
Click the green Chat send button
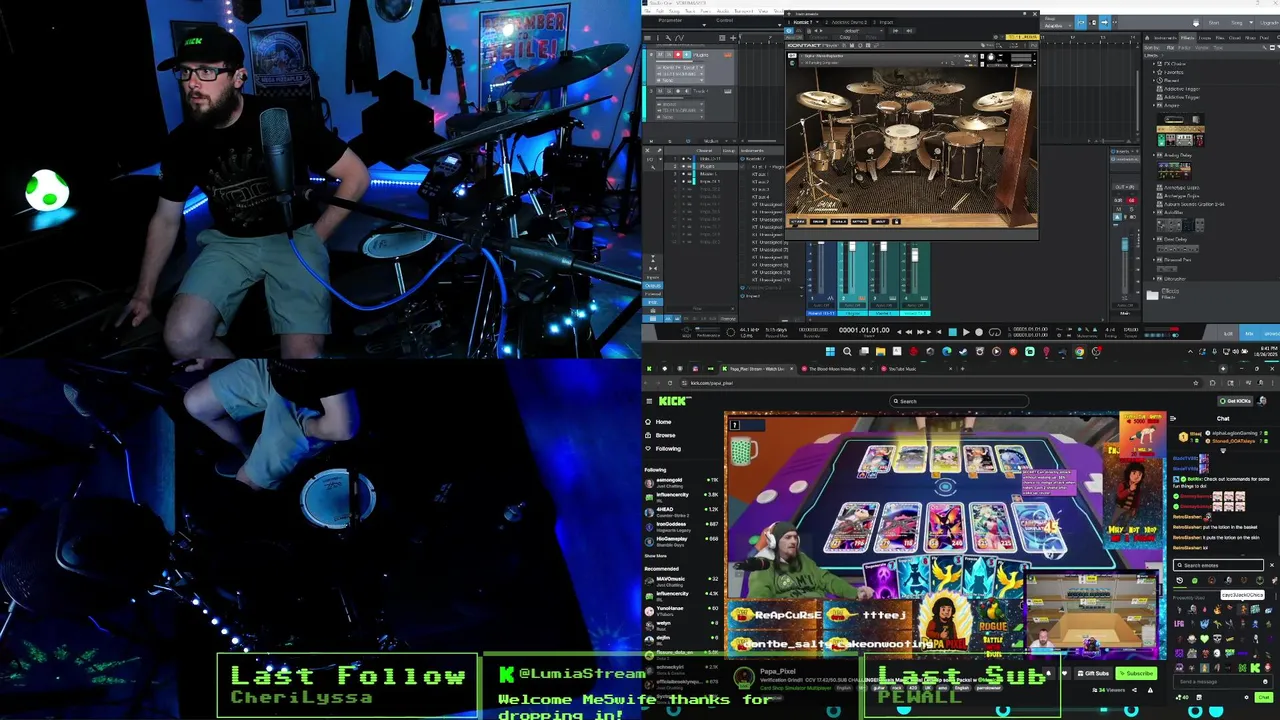[x=1264, y=697]
